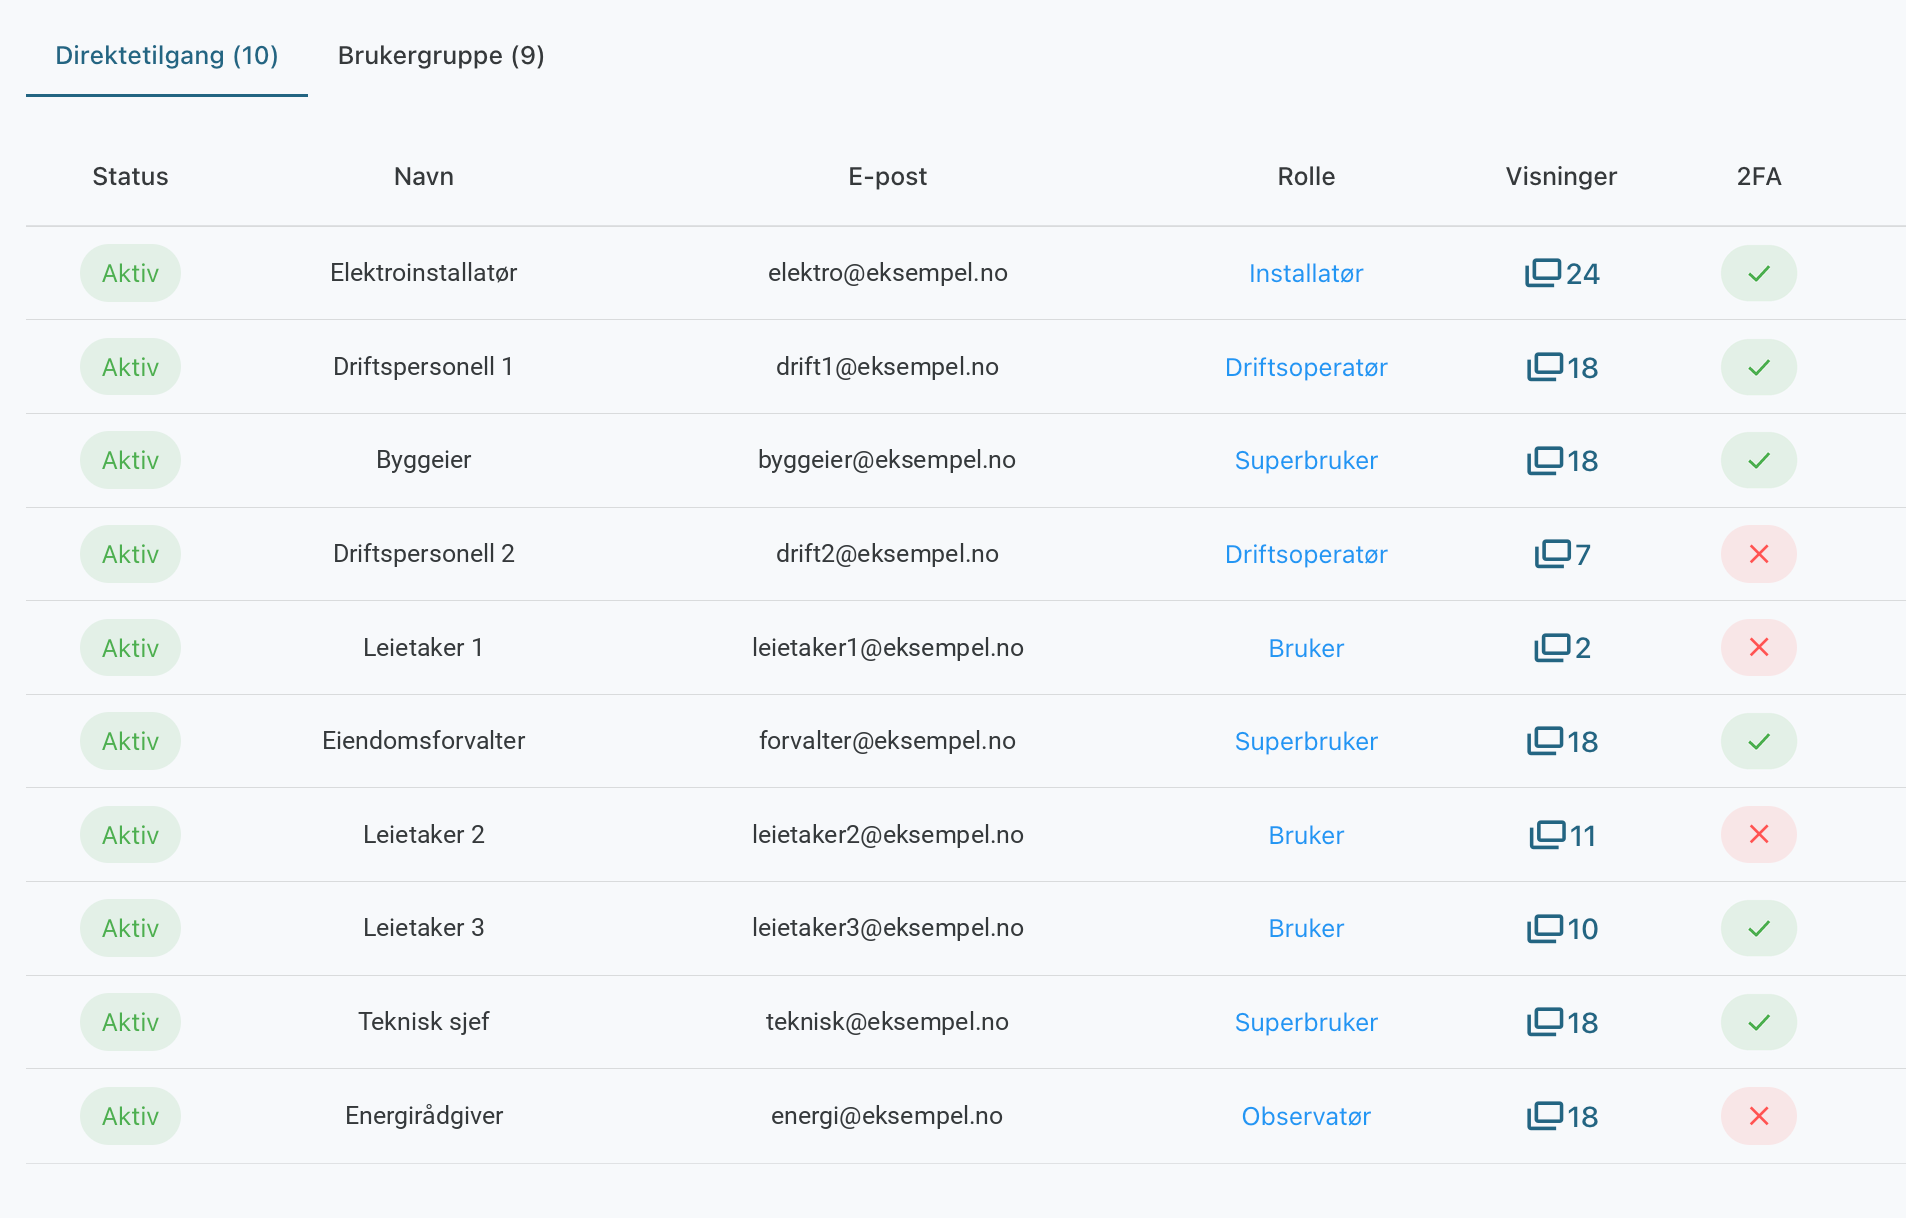Sort by the Visninger column header
This screenshot has width=1906, height=1218.
pos(1561,176)
